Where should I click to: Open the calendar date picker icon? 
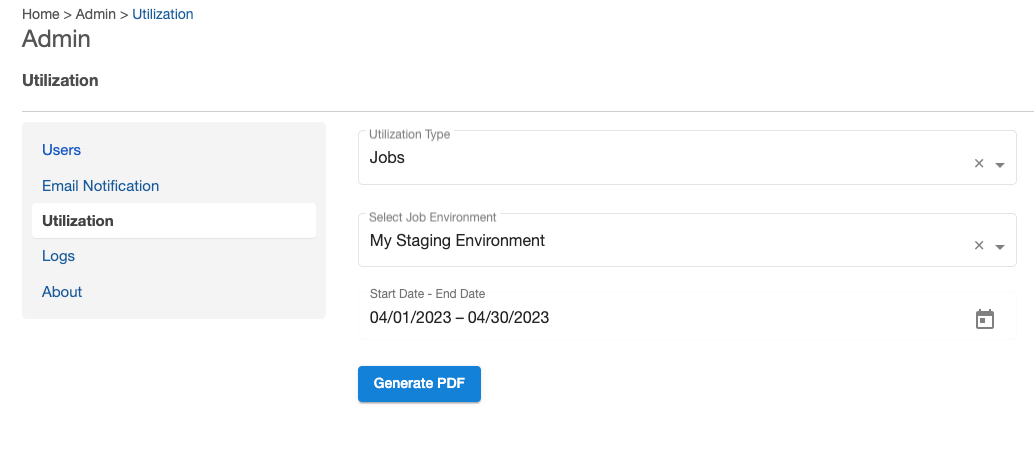coord(985,319)
